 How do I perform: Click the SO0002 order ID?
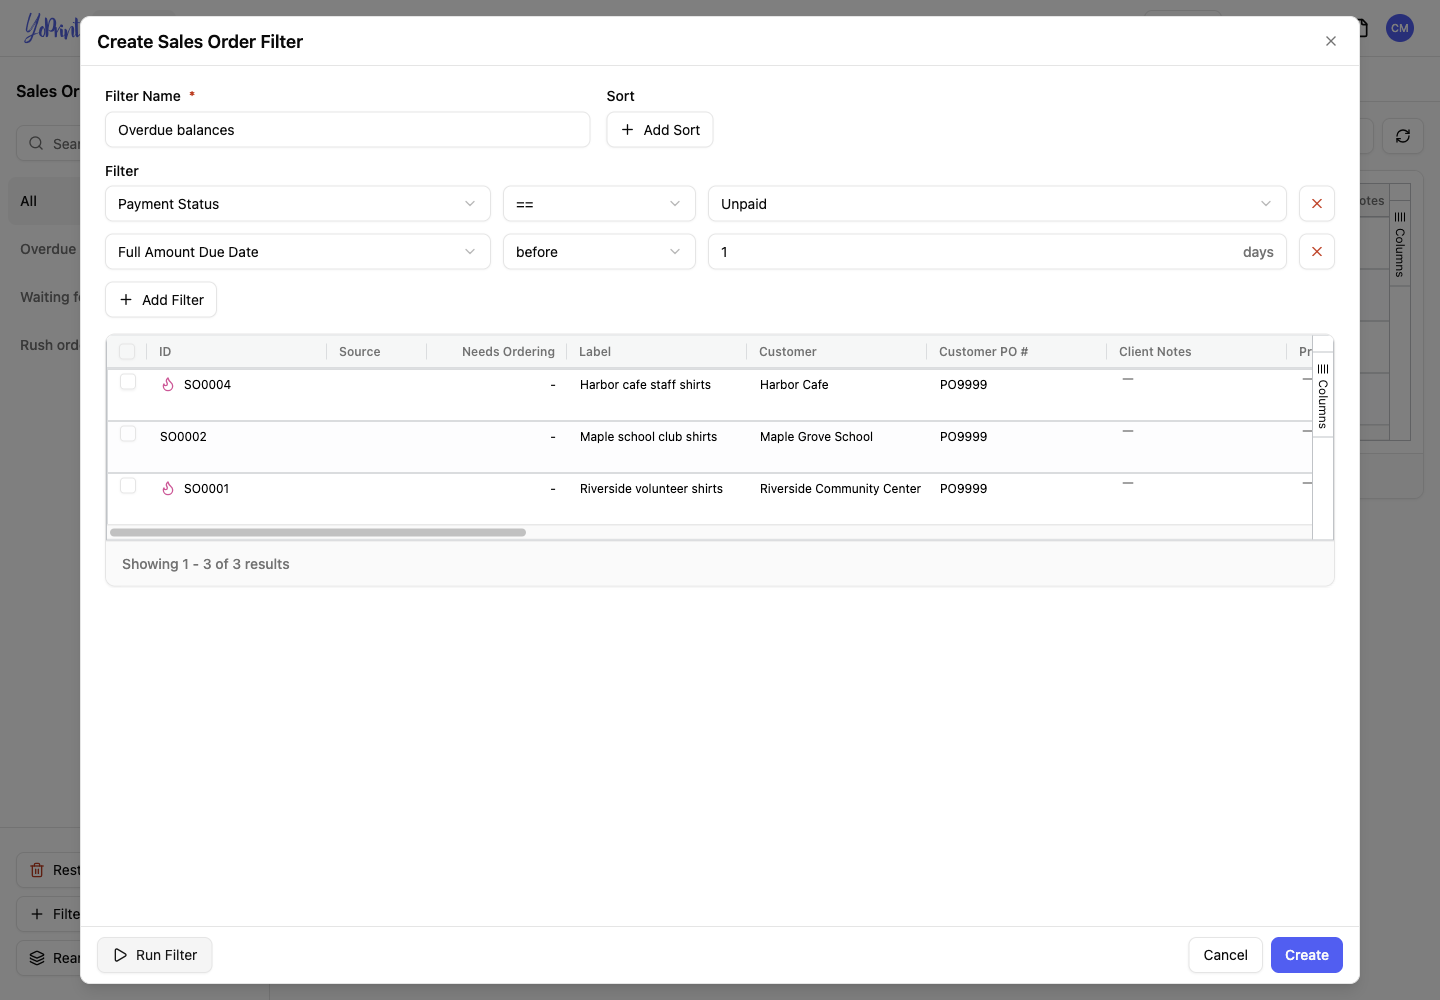(x=183, y=437)
